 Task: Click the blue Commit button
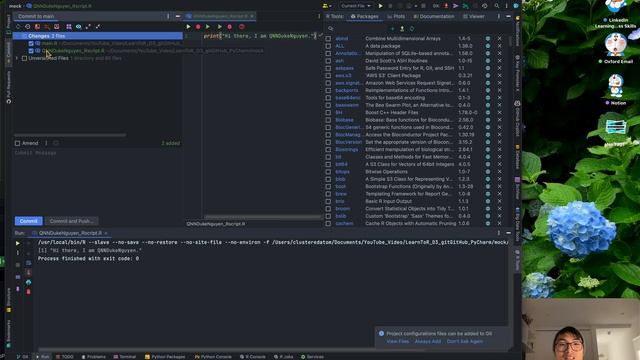[x=29, y=221]
